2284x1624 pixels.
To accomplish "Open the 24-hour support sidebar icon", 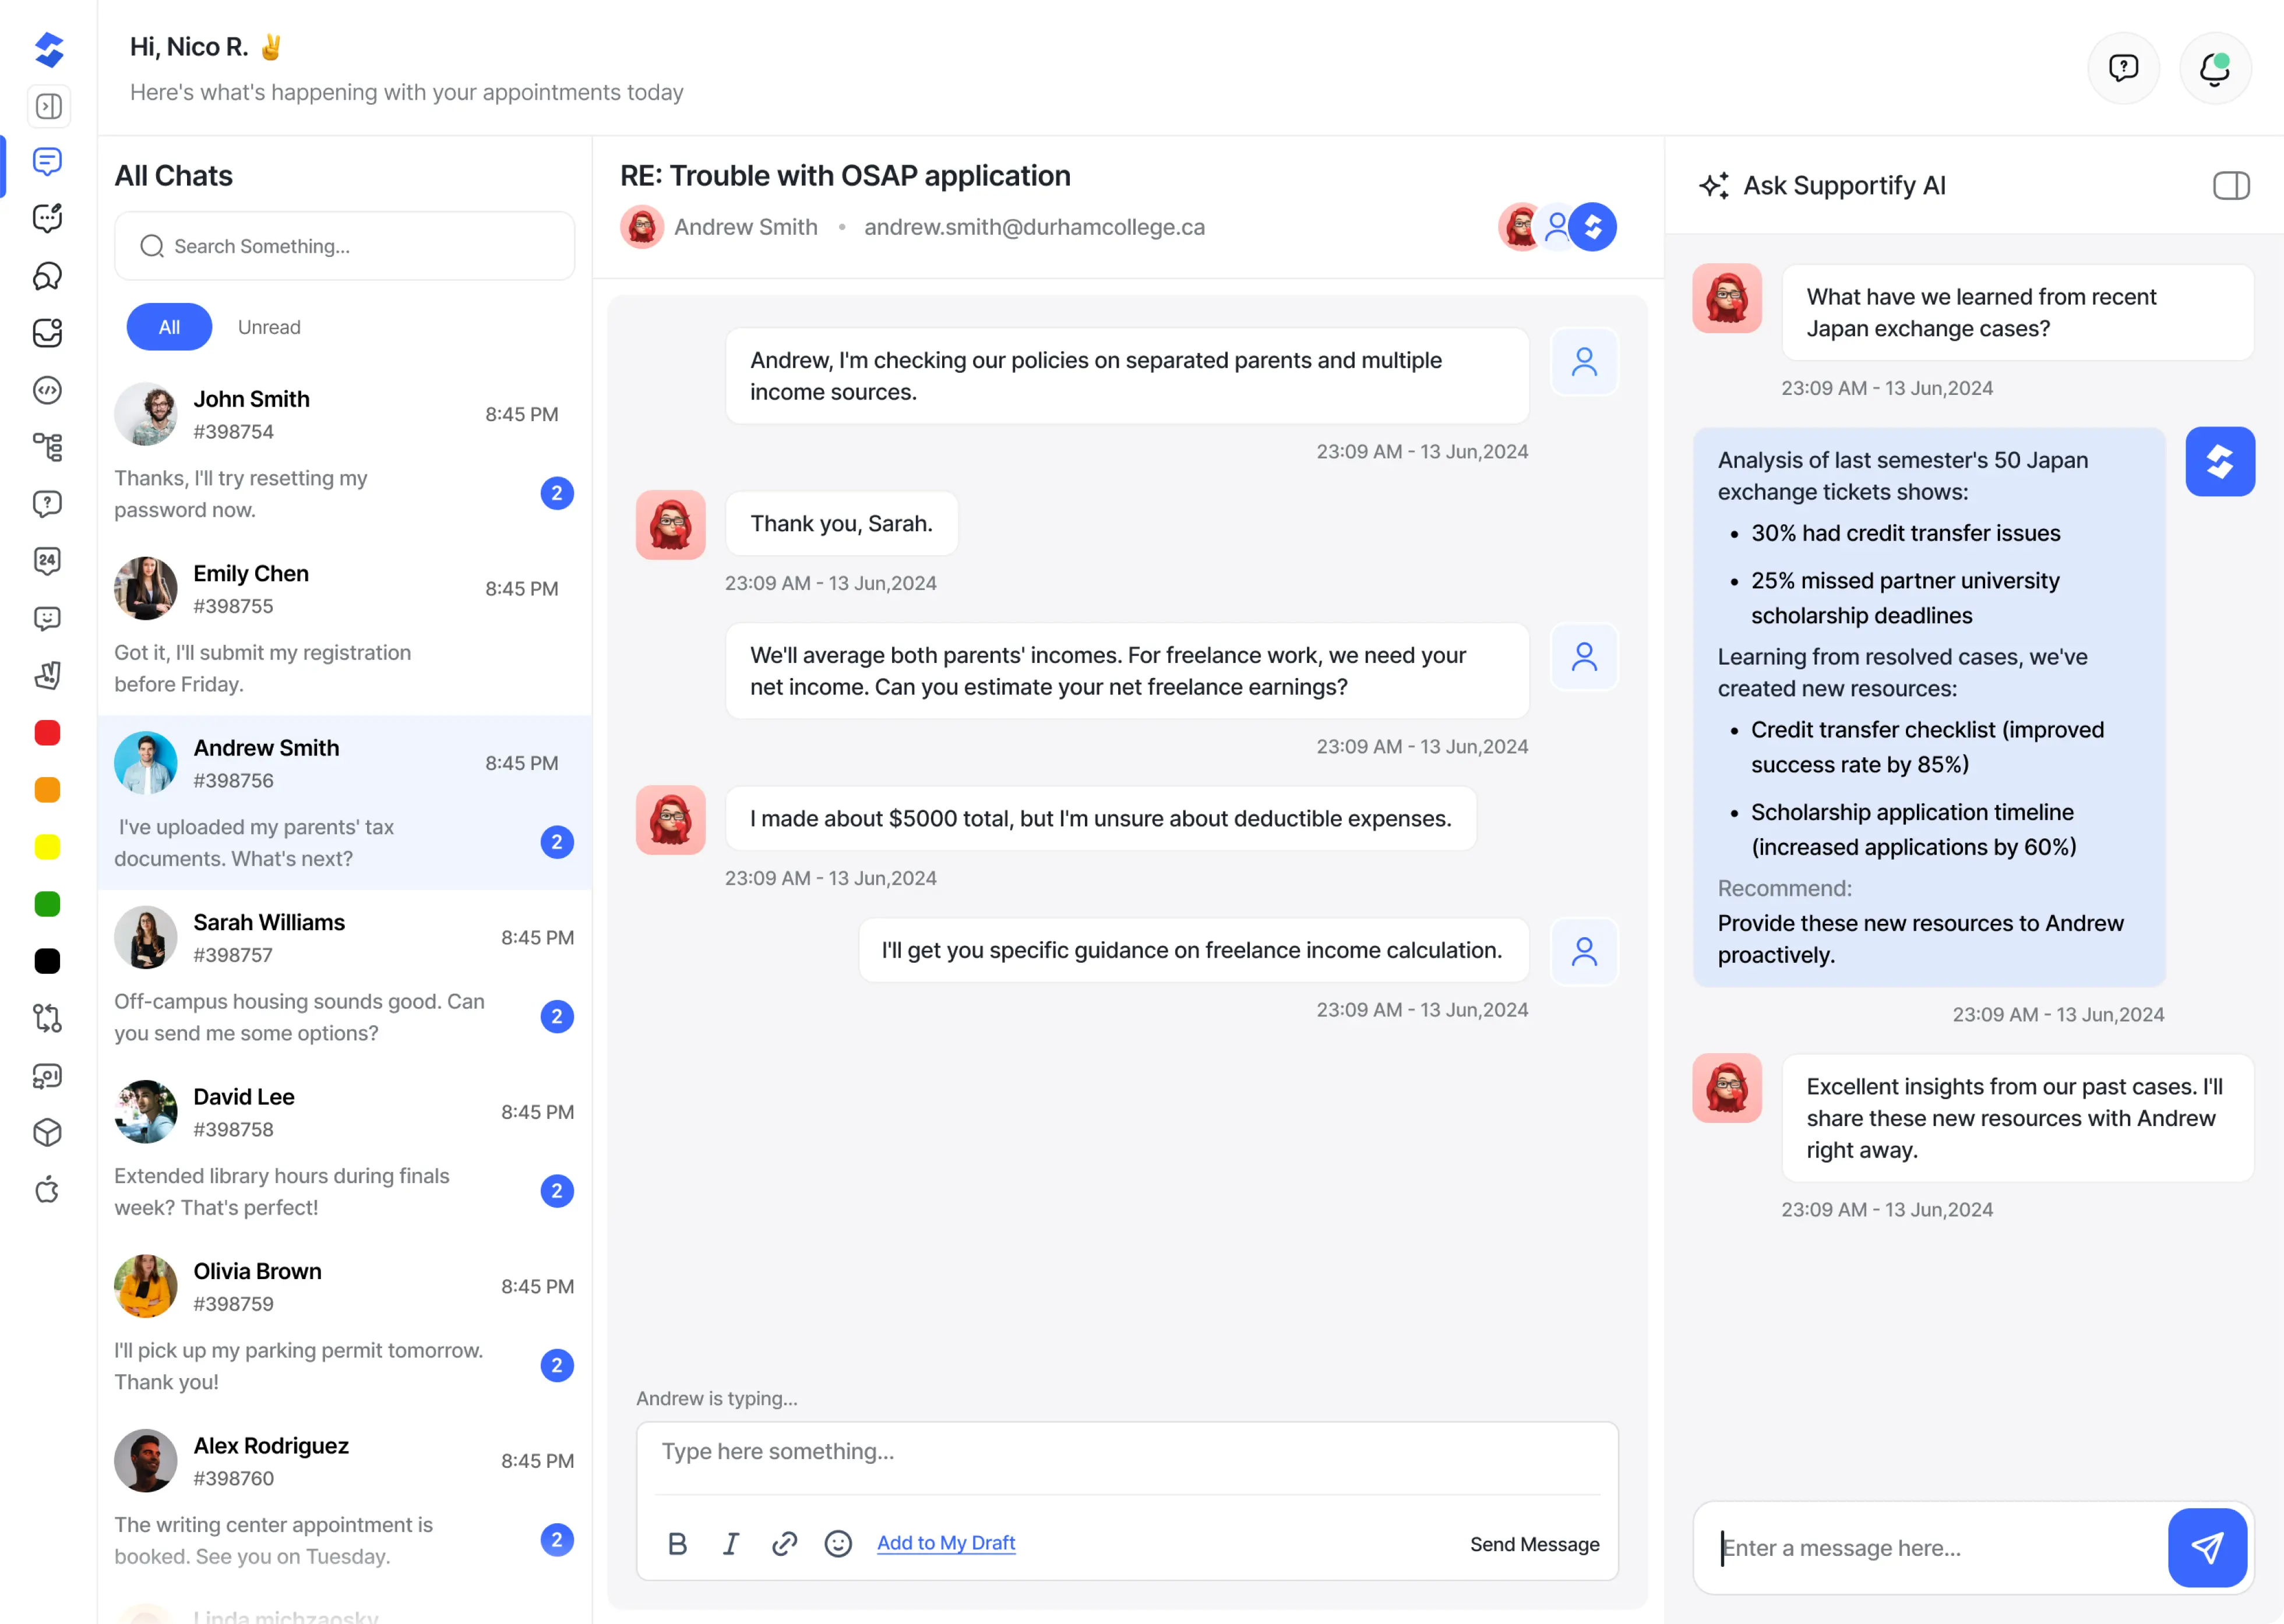I will [x=47, y=561].
